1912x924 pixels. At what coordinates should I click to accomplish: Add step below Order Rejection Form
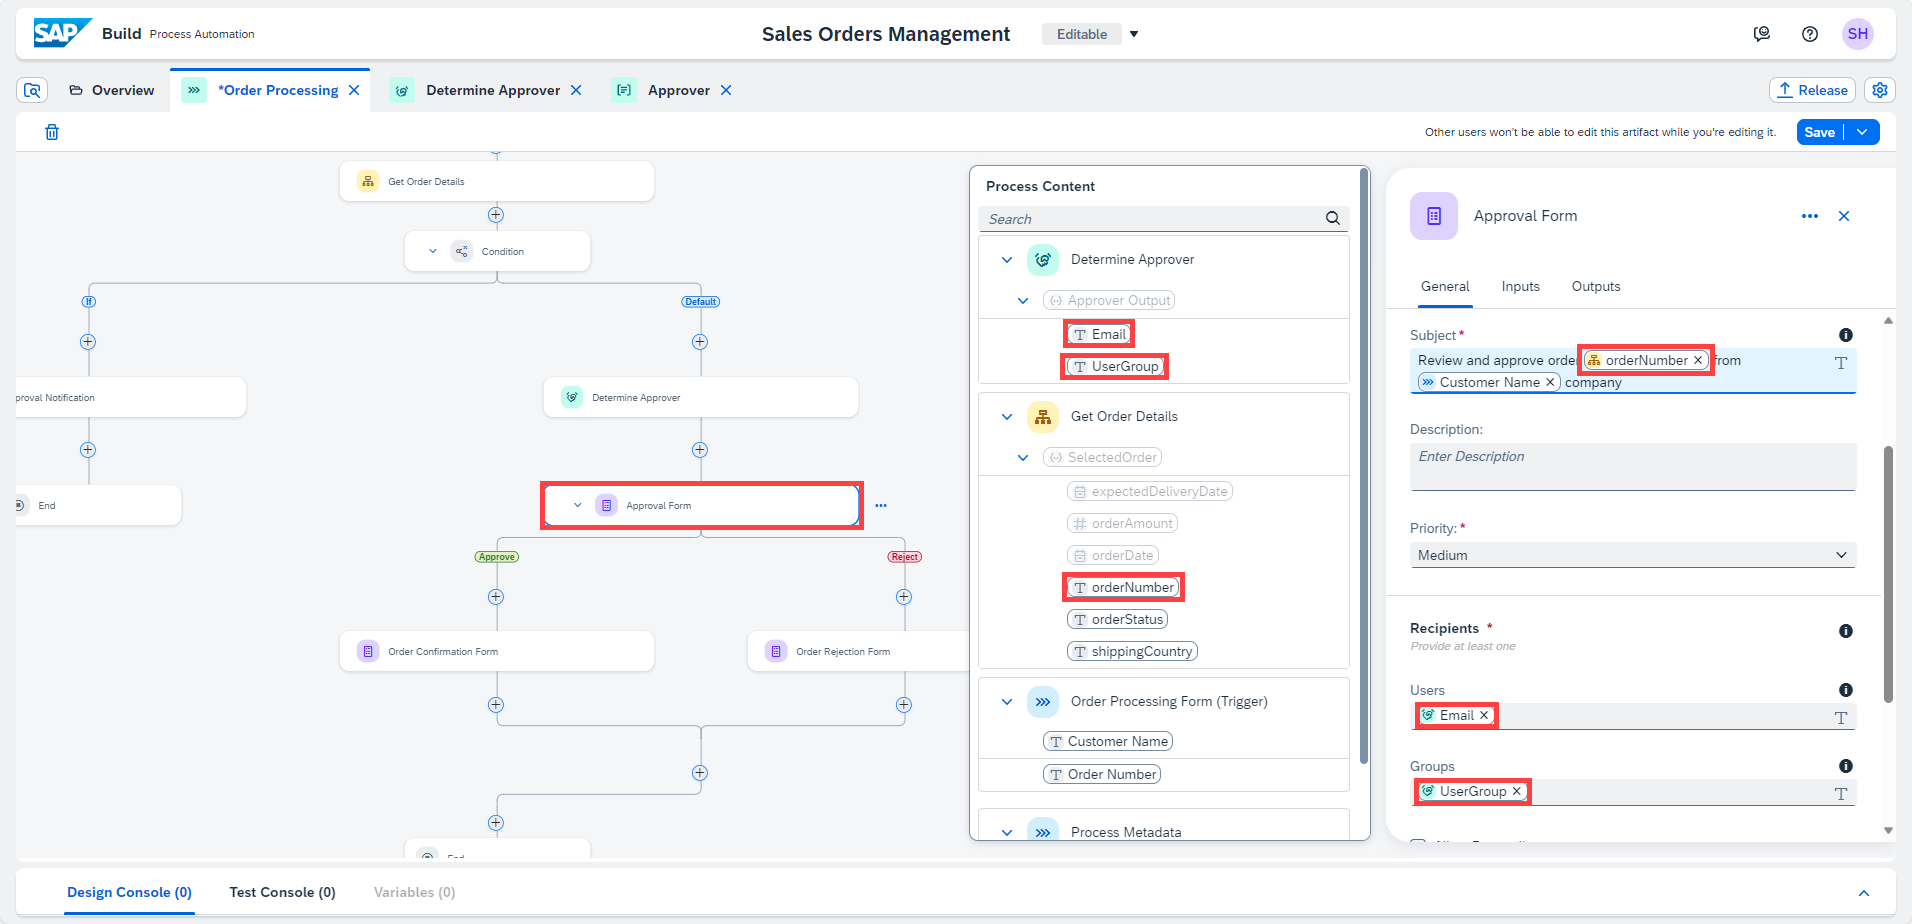point(904,705)
